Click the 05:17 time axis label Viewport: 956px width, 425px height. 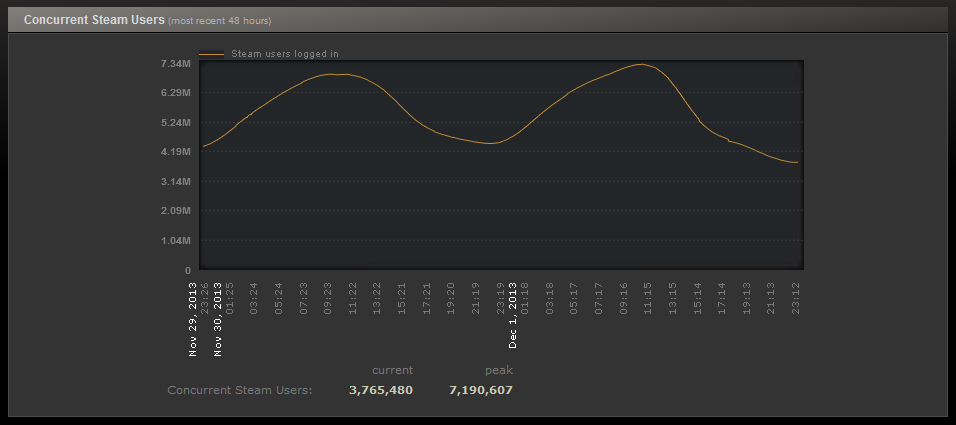pos(574,297)
